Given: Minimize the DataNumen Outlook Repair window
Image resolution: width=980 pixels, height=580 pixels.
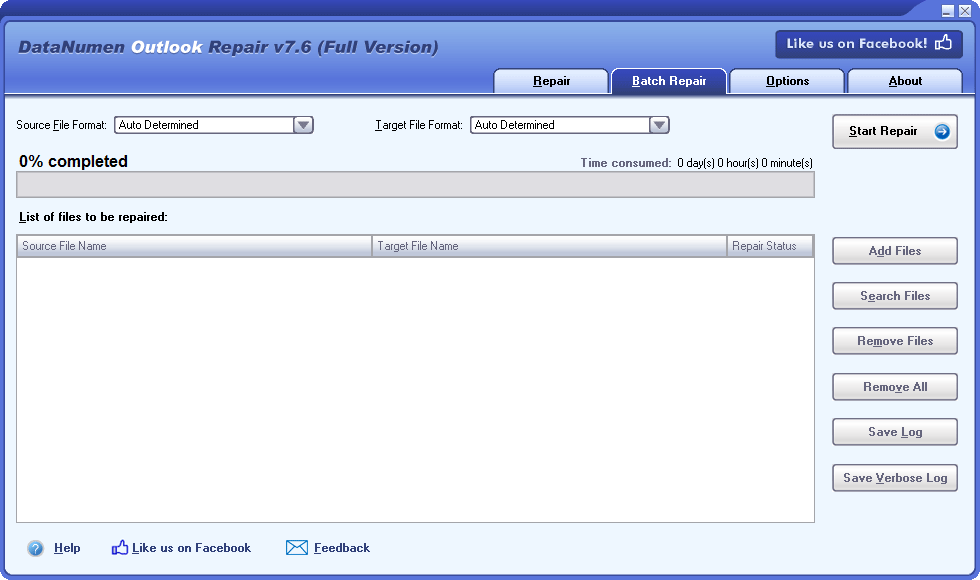Looking at the screenshot, I should click(x=948, y=11).
